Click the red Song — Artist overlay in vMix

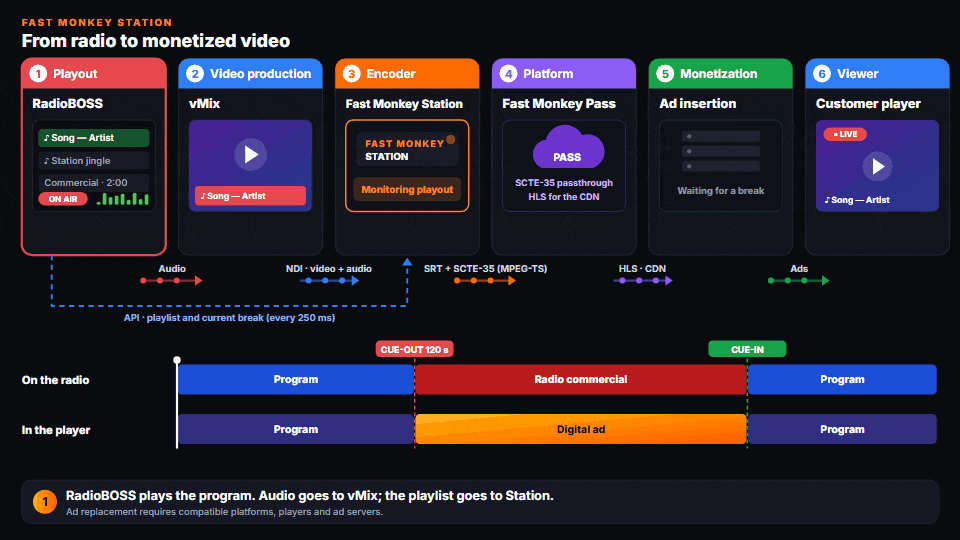click(250, 196)
